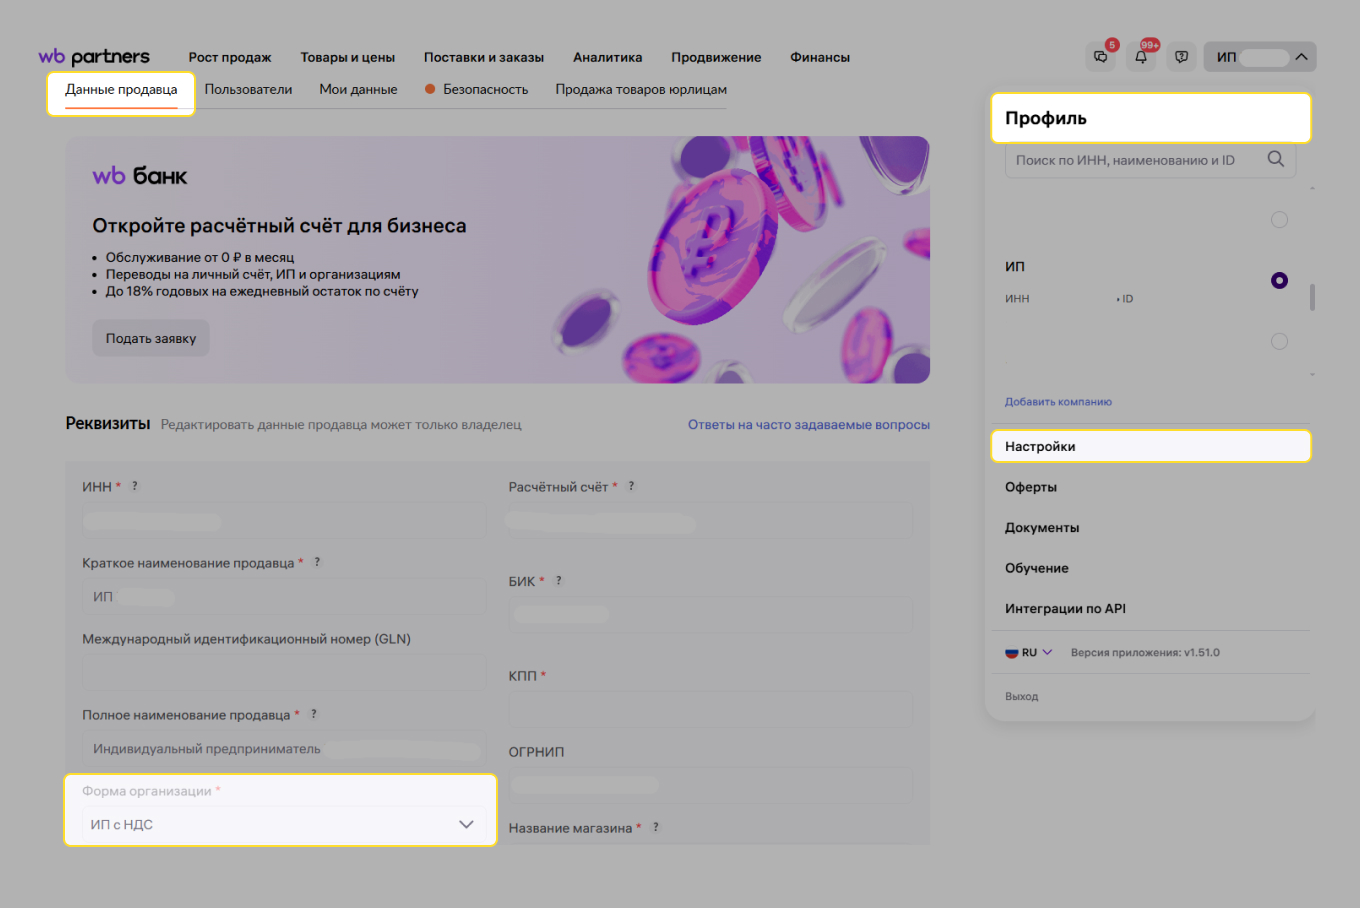
Task: Click the help icon beside Расчётный счёт
Action: [x=630, y=485]
